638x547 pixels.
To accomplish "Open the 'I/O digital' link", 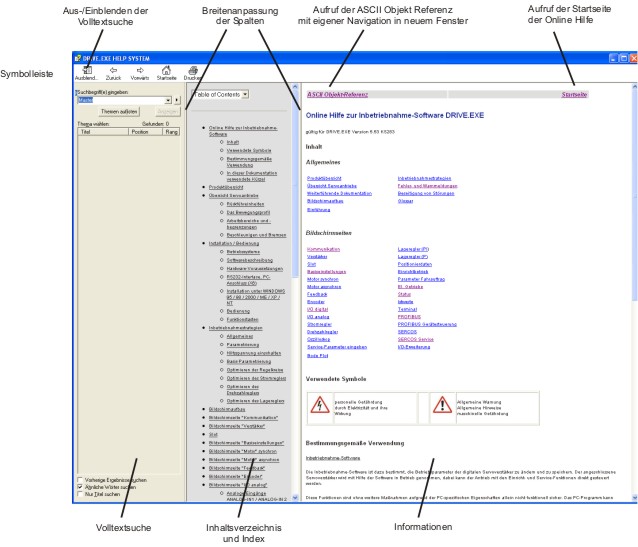I will (317, 309).
